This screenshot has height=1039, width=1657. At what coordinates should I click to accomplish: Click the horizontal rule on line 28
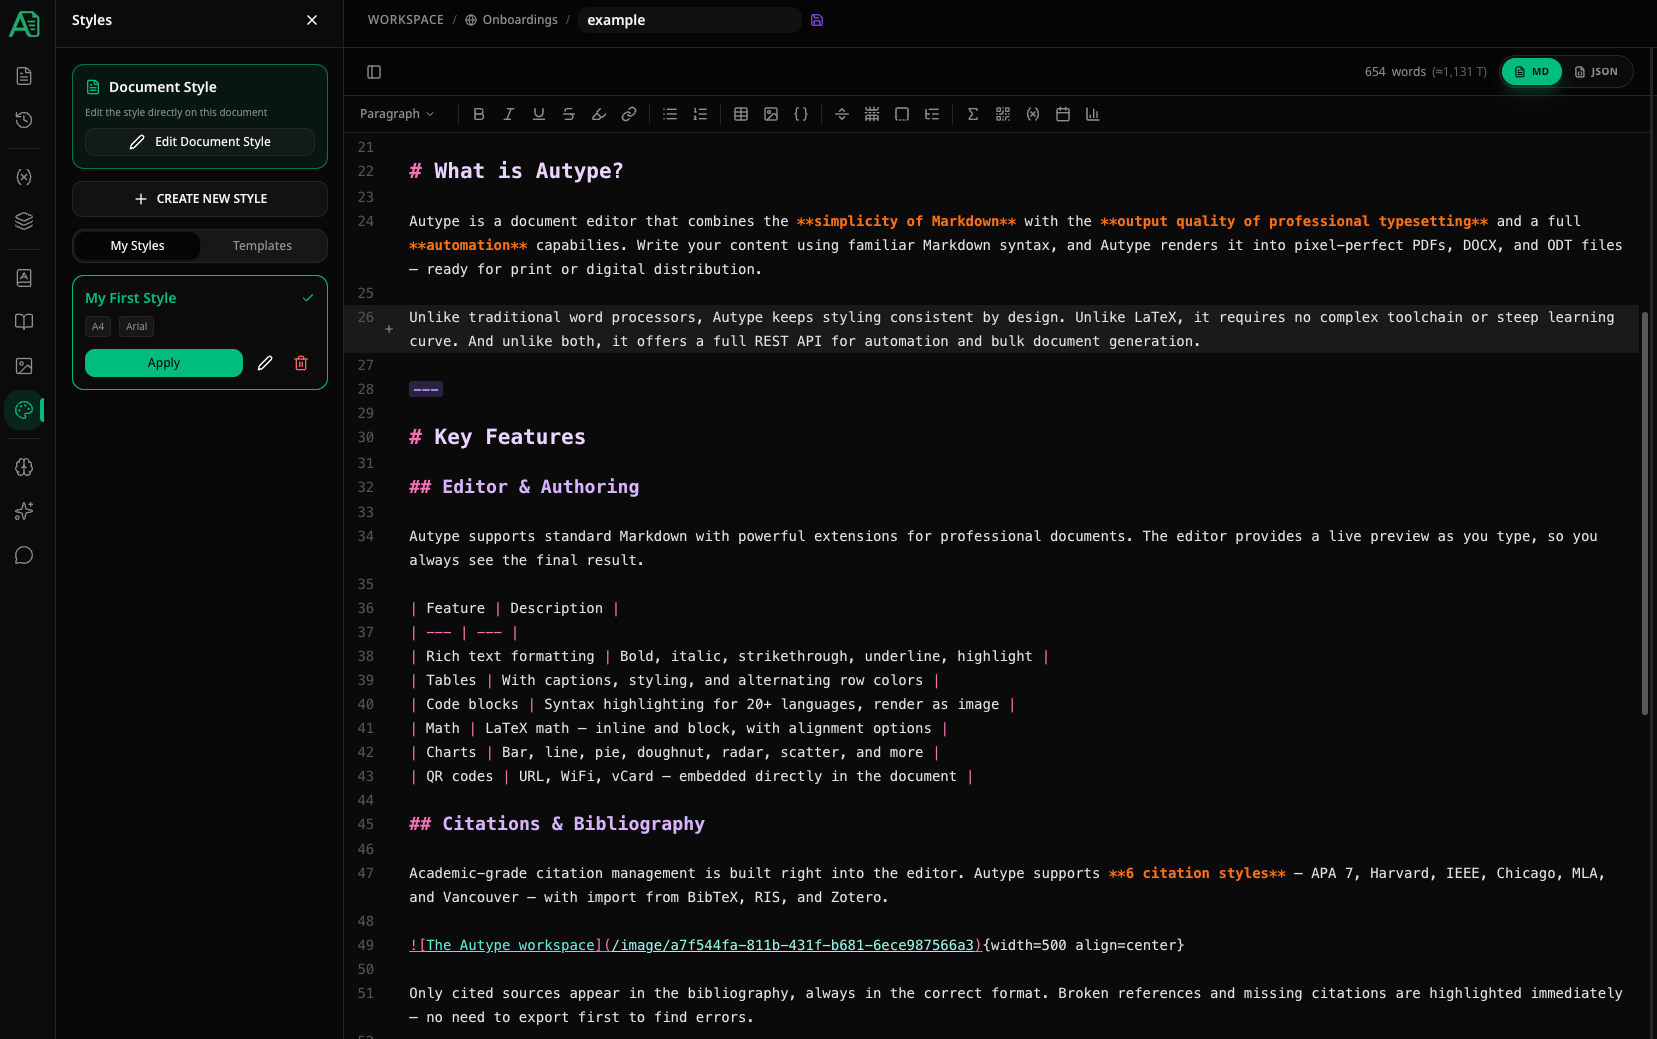point(426,389)
